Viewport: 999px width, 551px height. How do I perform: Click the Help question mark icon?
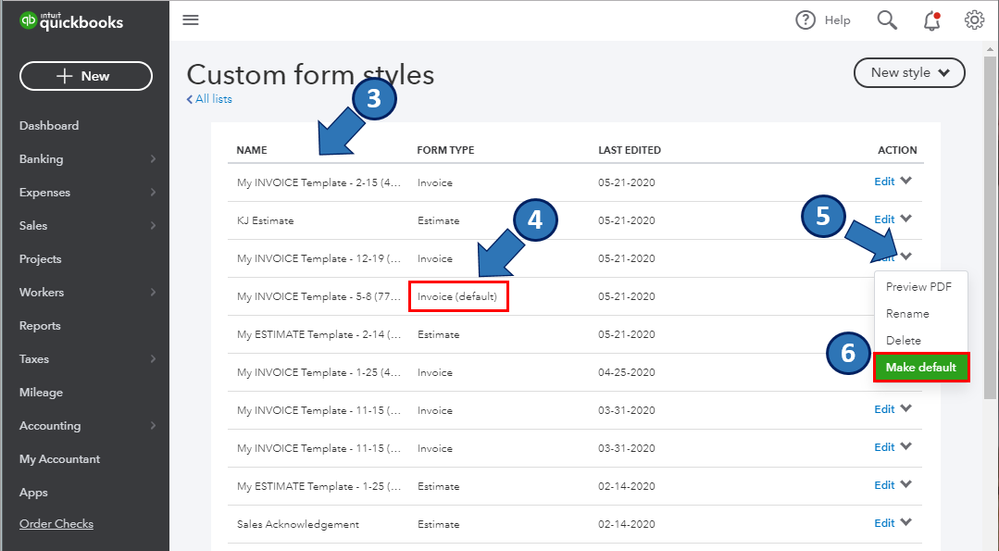[806, 20]
